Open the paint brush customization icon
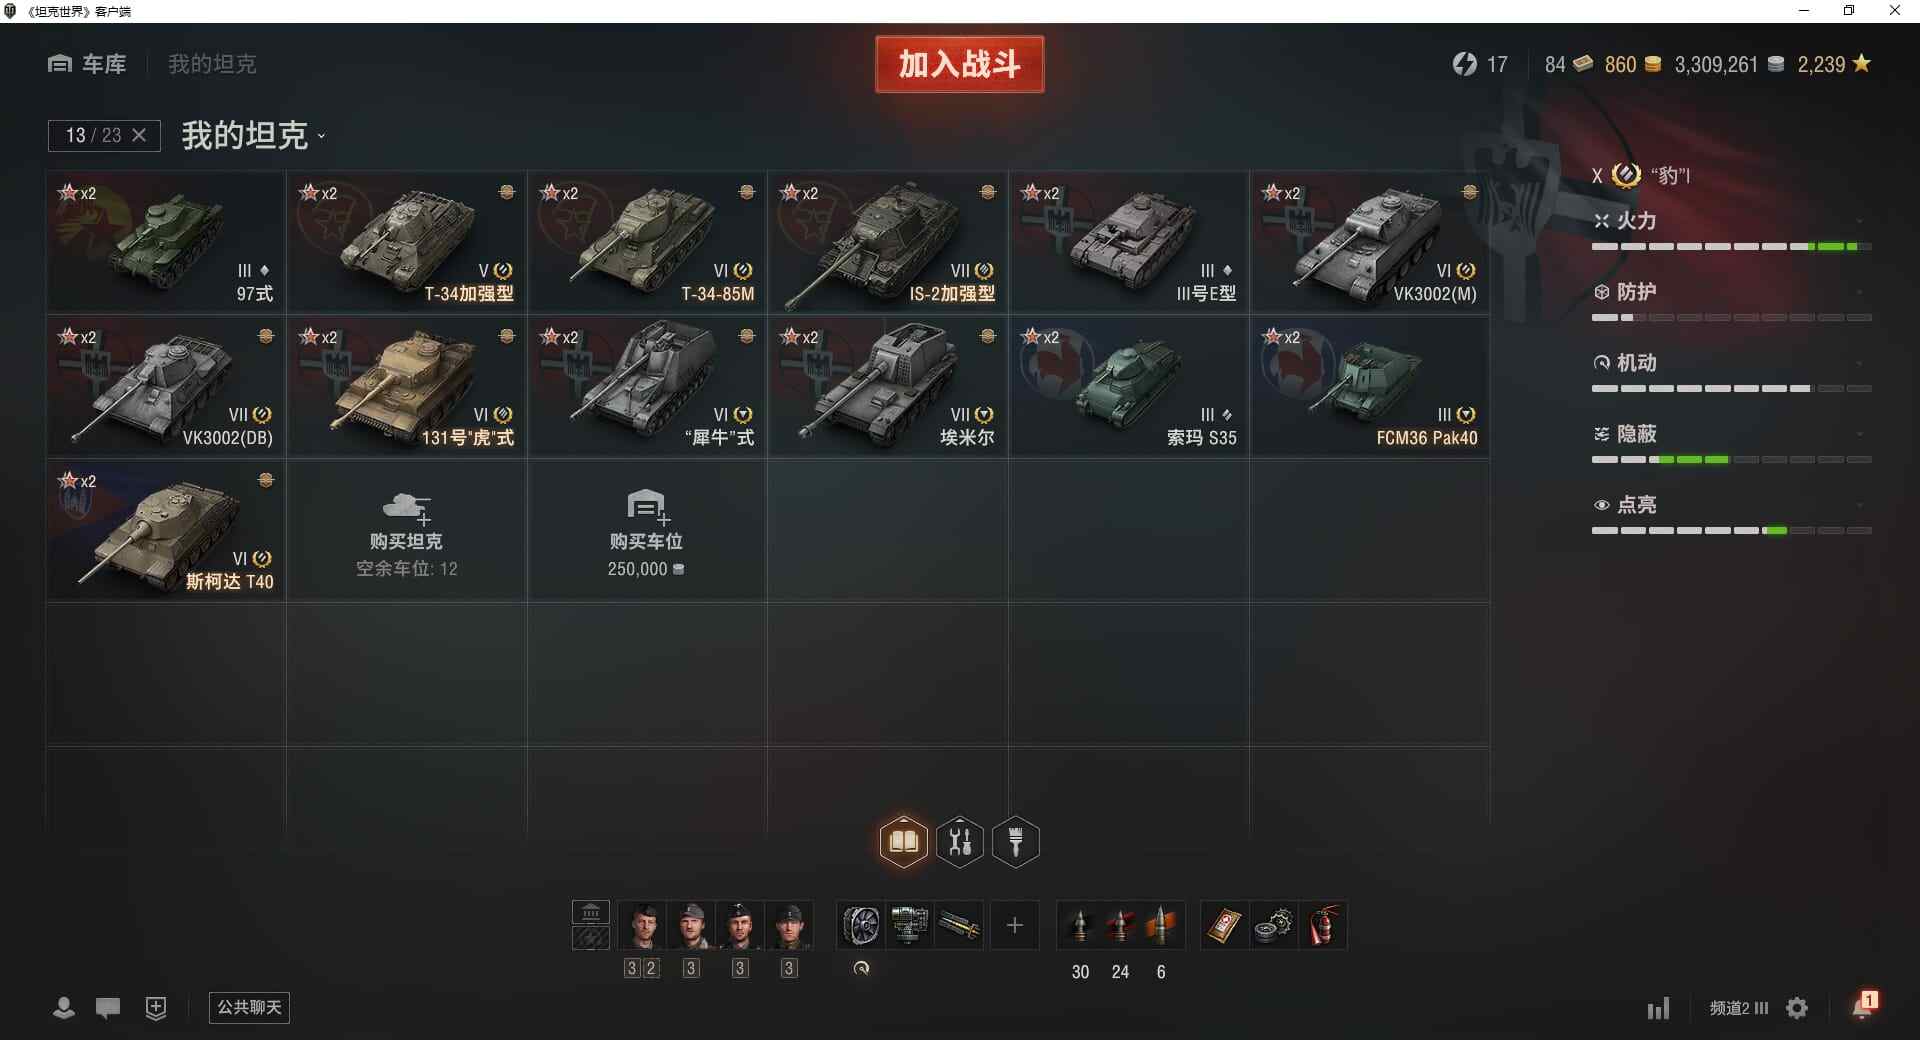This screenshot has width=1920, height=1040. [1016, 842]
